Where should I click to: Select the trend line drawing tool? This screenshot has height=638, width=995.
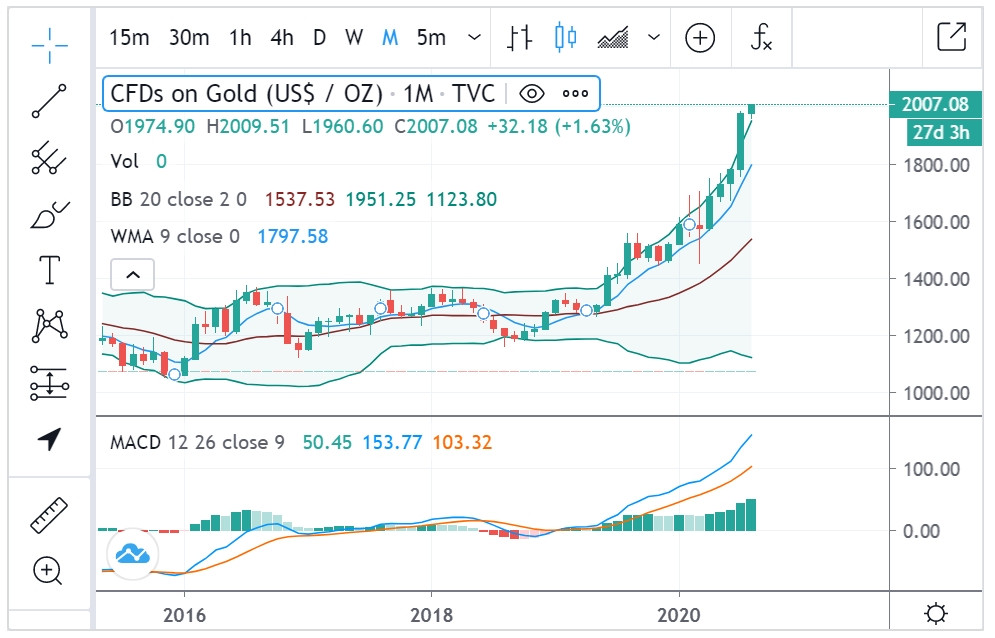click(49, 101)
